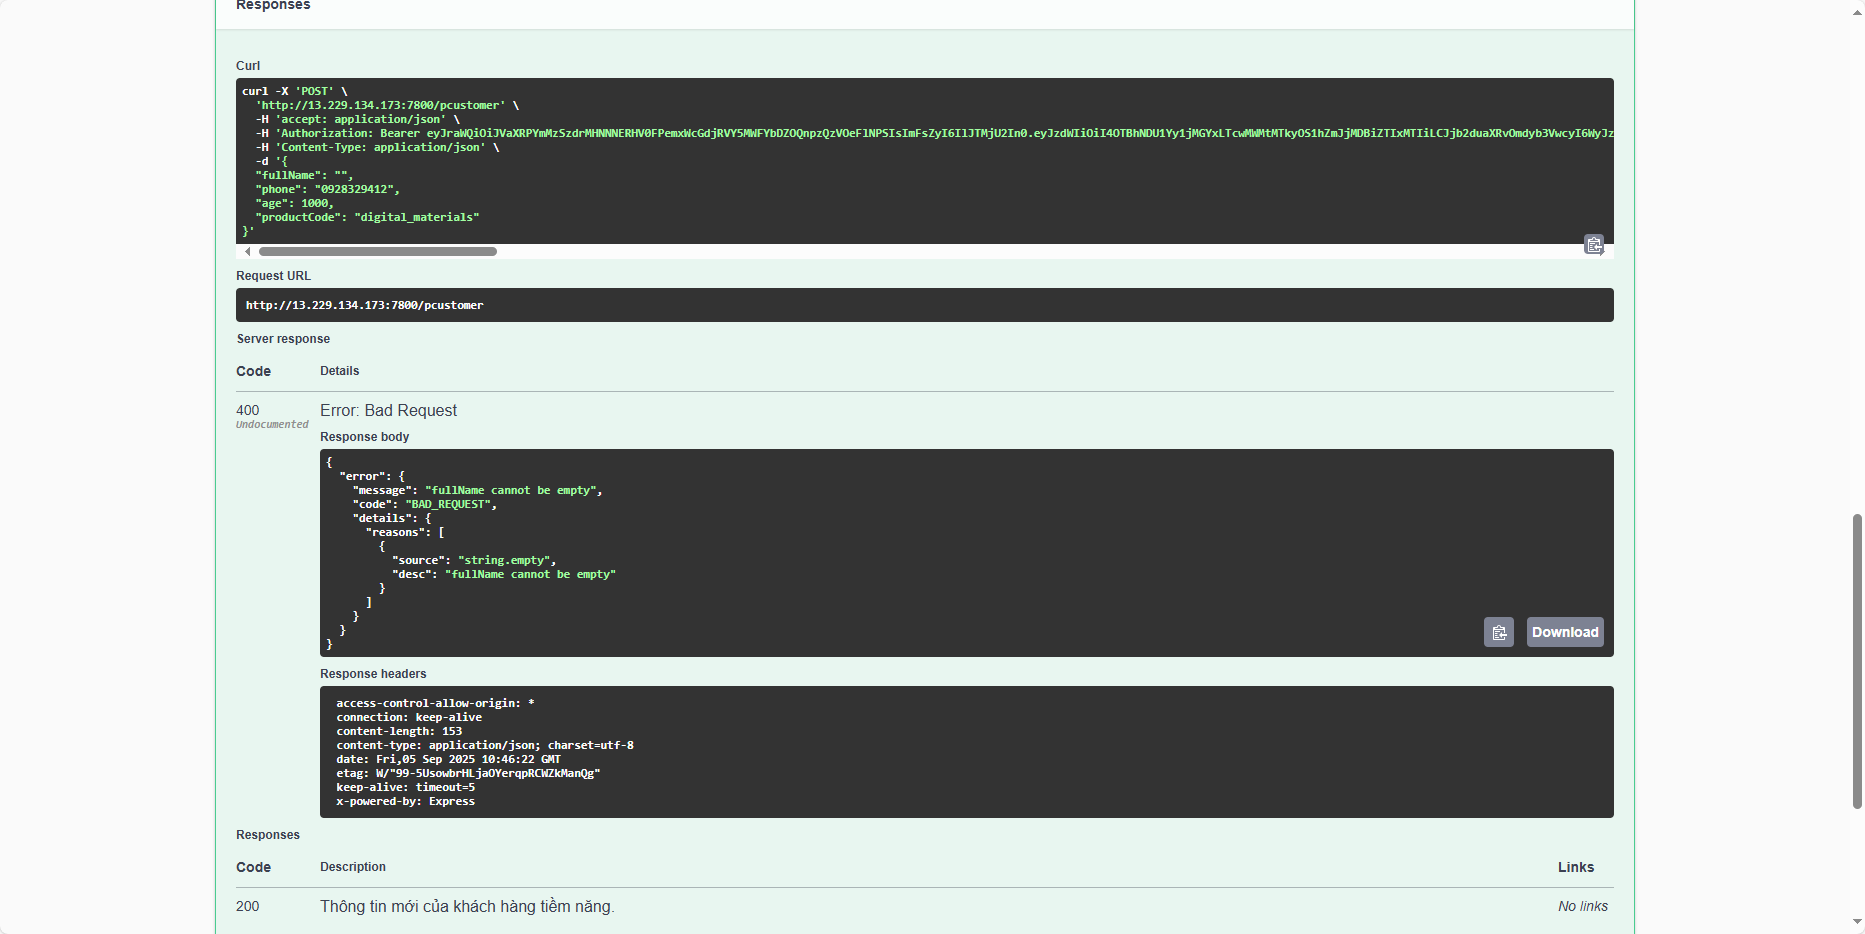The image size is (1865, 934).
Task: Download the response body
Action: 1564,632
